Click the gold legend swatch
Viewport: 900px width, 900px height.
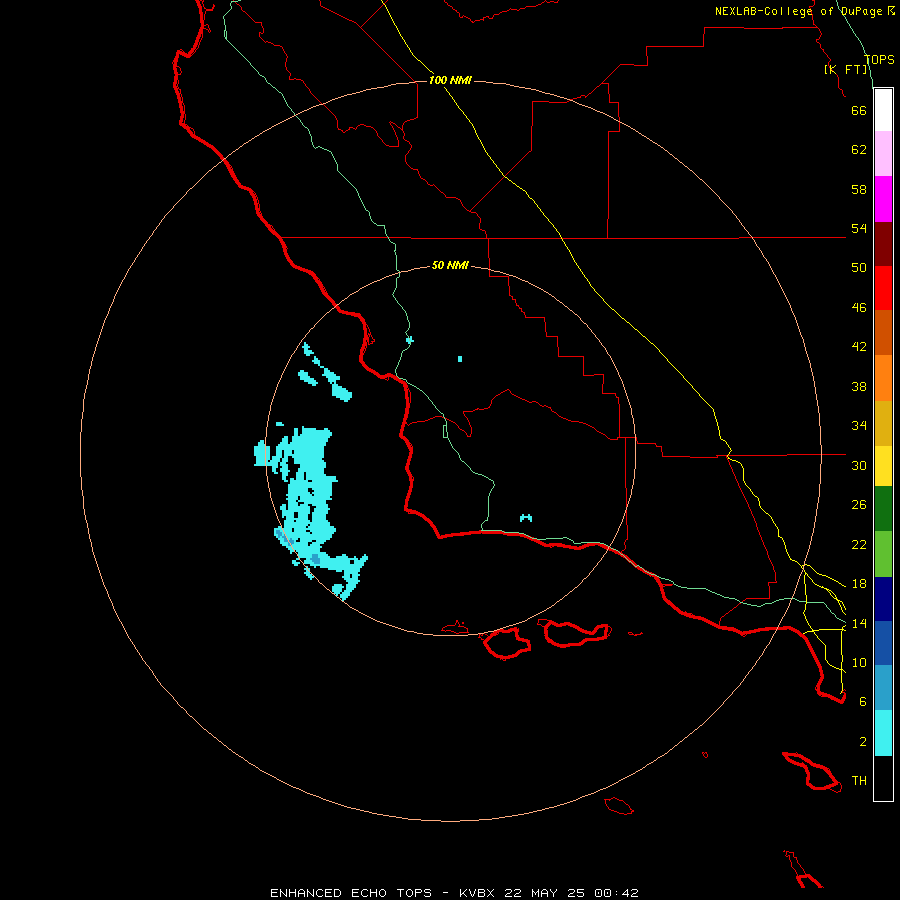[883, 423]
